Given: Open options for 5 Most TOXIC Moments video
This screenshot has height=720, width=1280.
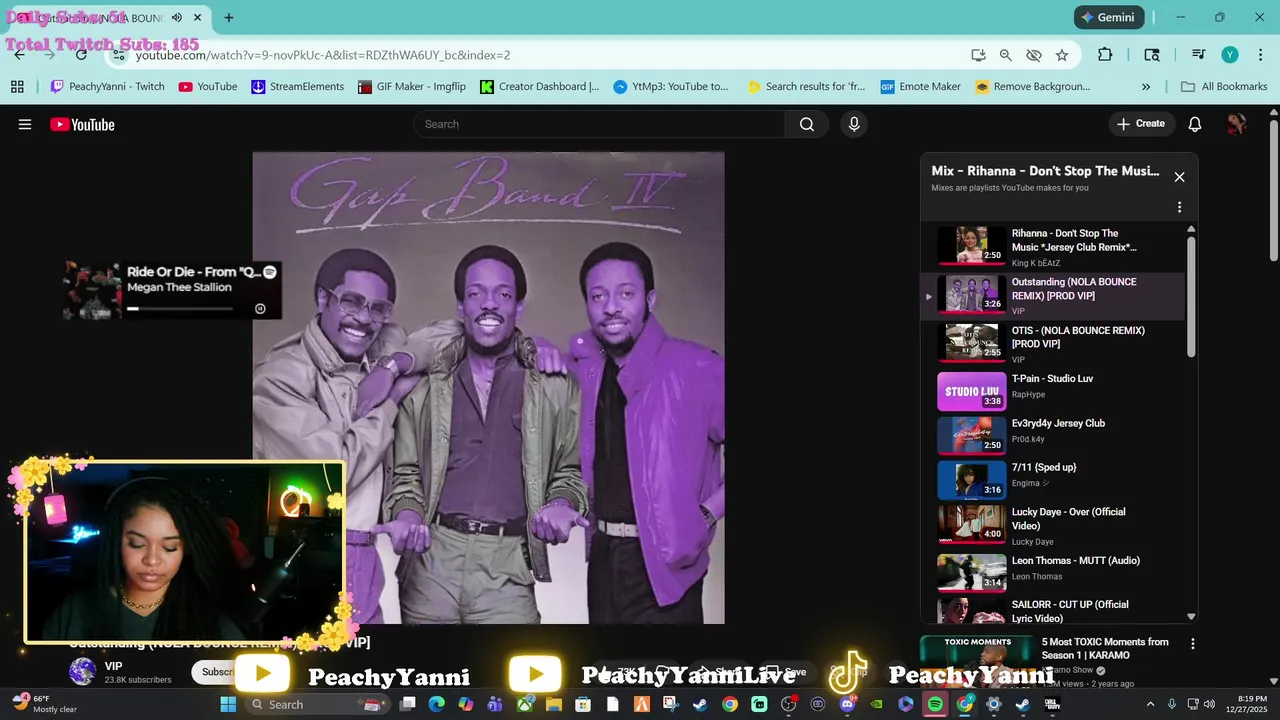Looking at the screenshot, I should click(x=1192, y=644).
